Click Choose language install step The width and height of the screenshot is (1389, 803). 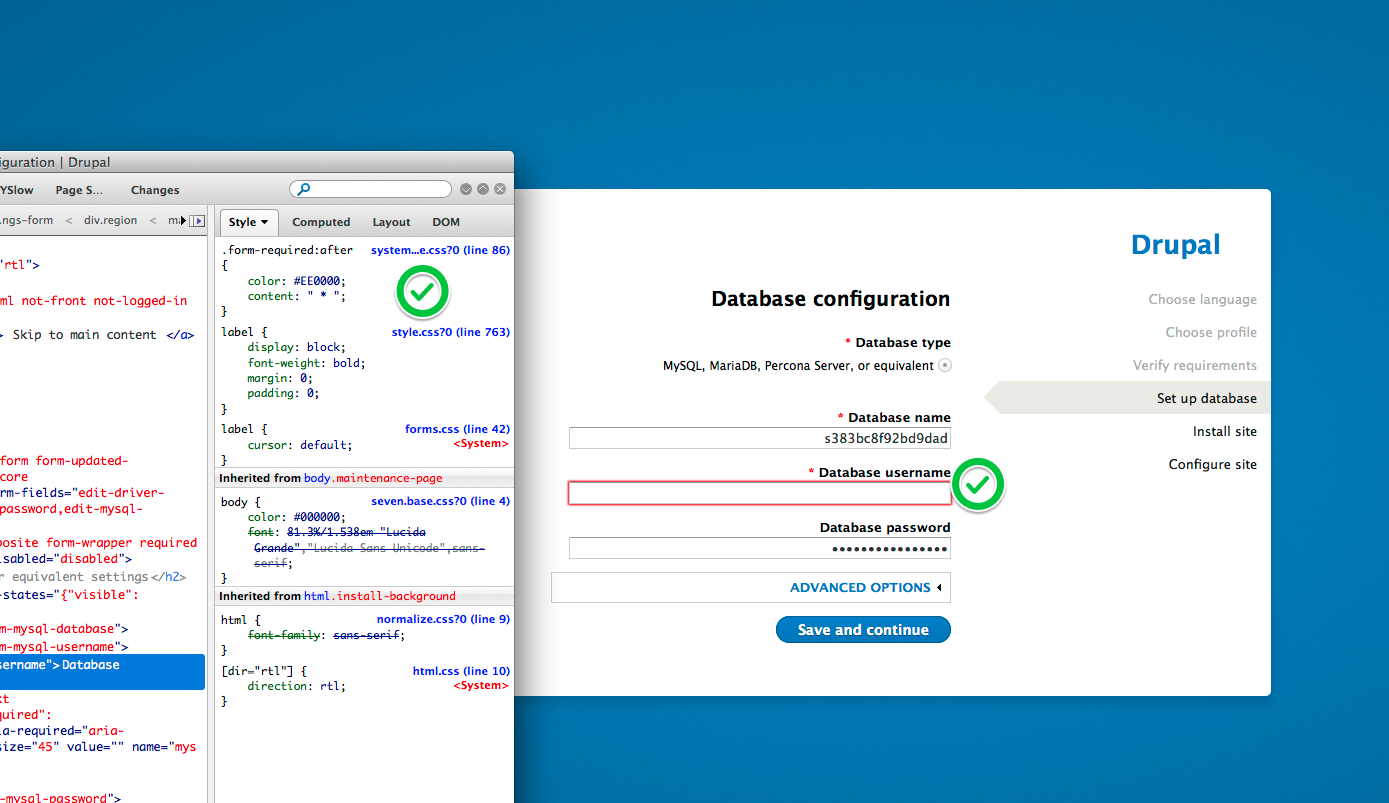1203,299
